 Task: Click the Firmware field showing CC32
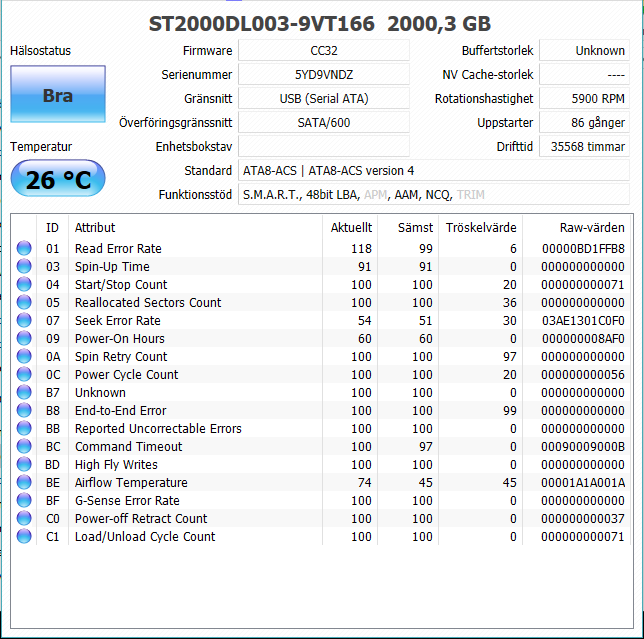(323, 50)
